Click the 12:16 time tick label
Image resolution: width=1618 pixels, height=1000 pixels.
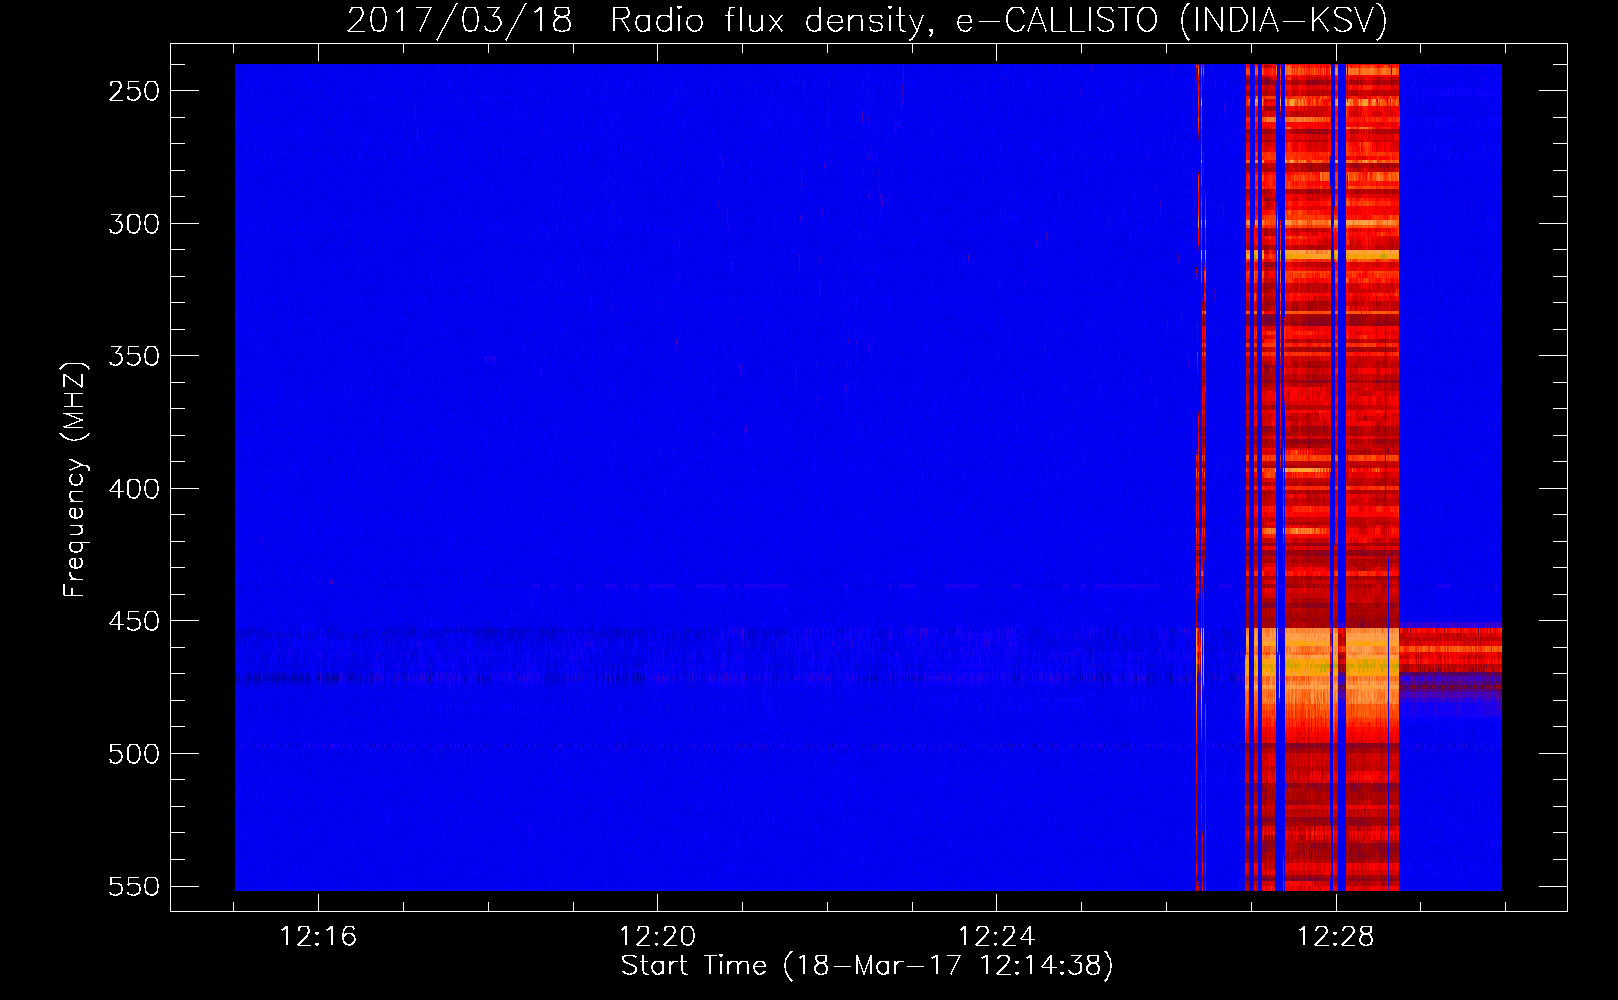coord(318,937)
